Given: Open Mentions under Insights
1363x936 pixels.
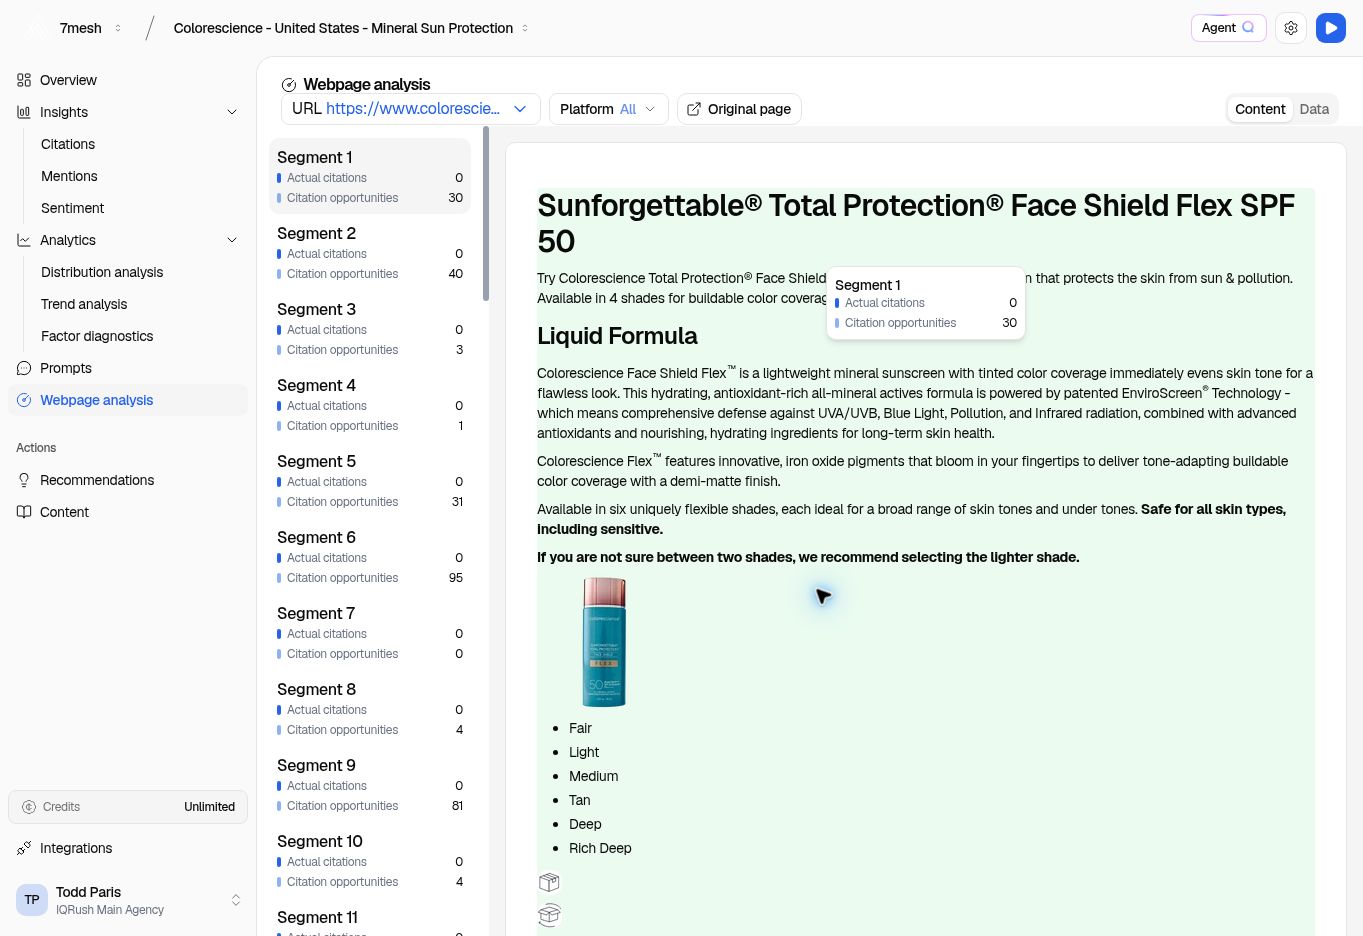Looking at the screenshot, I should point(69,176).
